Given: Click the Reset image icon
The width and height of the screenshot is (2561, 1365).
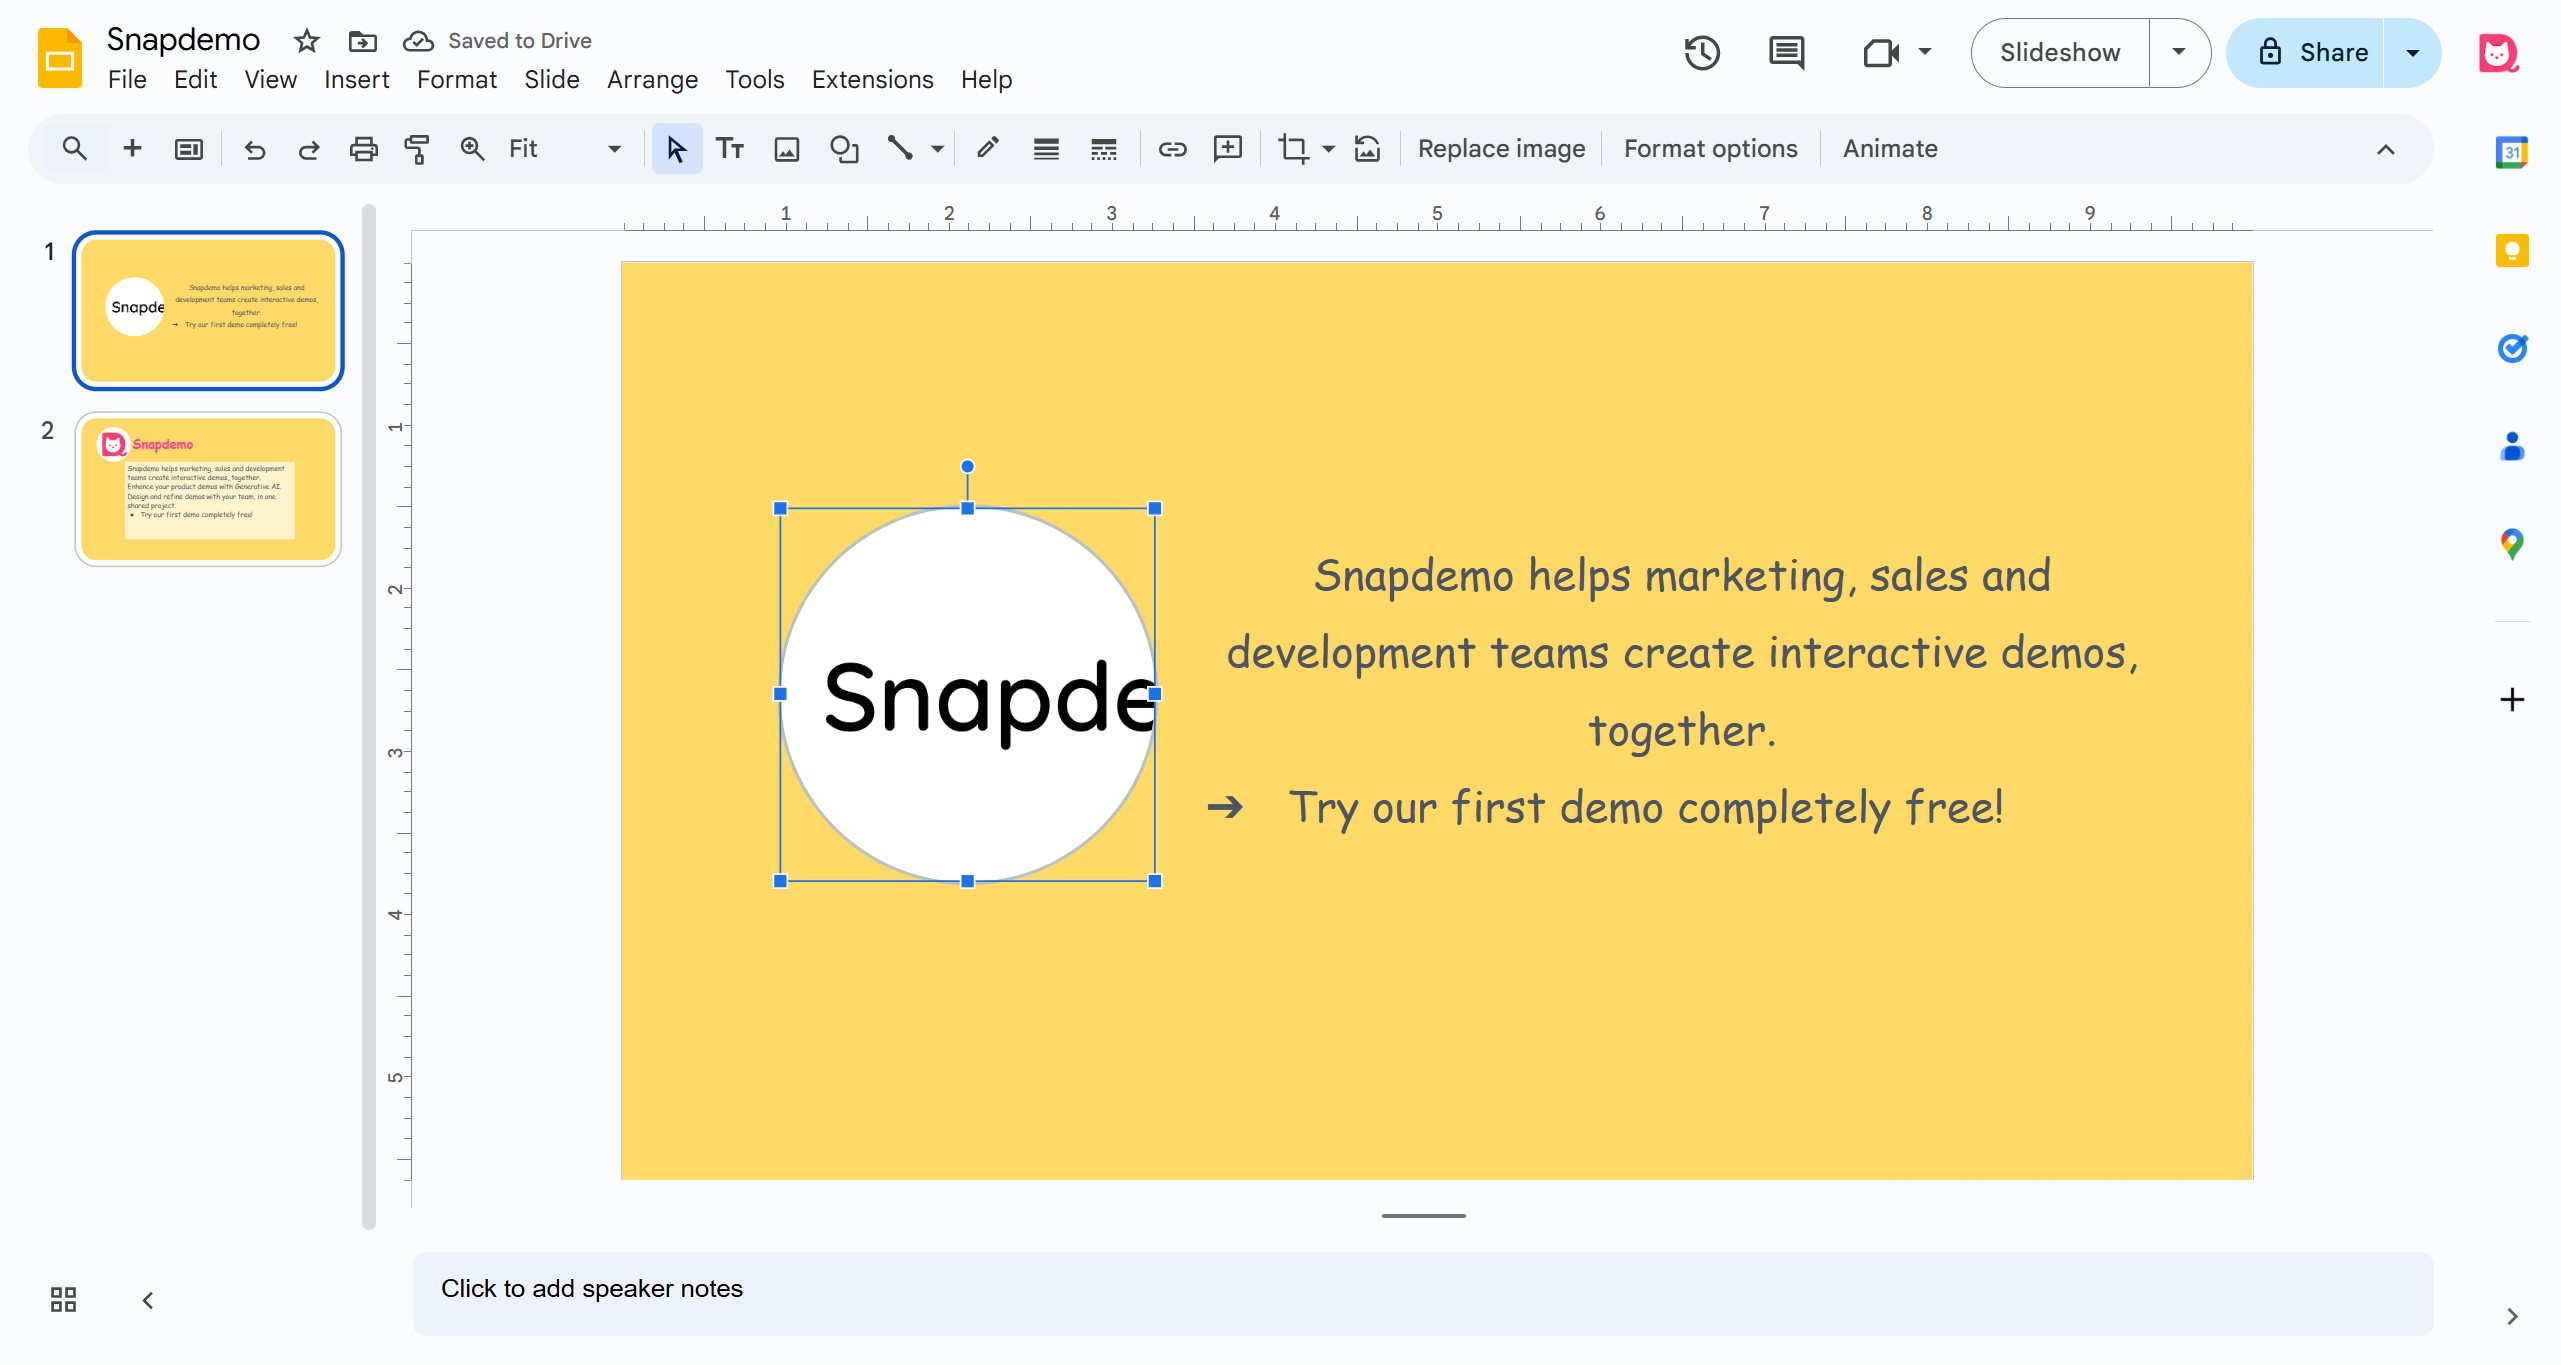Looking at the screenshot, I should pos(1368,149).
